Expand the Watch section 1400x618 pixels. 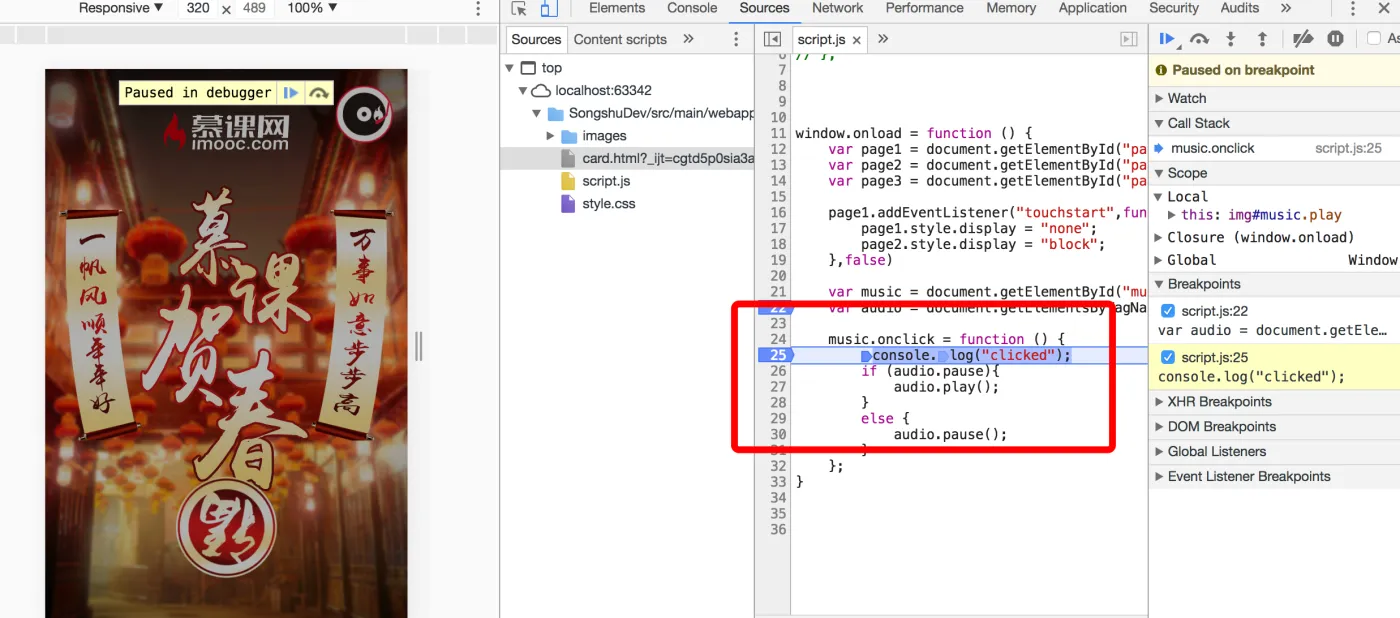tap(1186, 98)
